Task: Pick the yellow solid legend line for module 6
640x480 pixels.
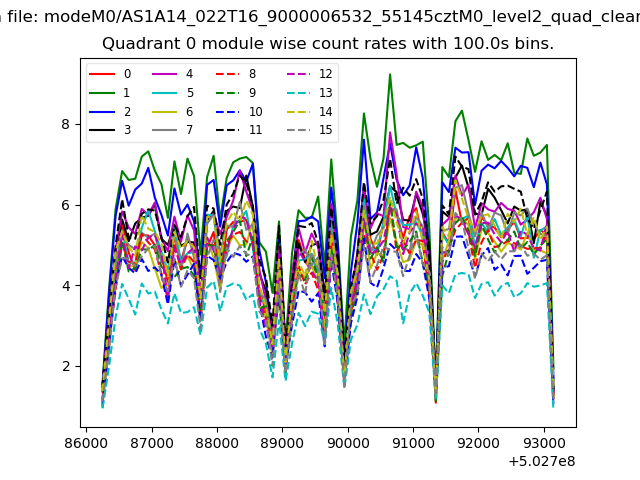Action: coord(165,112)
